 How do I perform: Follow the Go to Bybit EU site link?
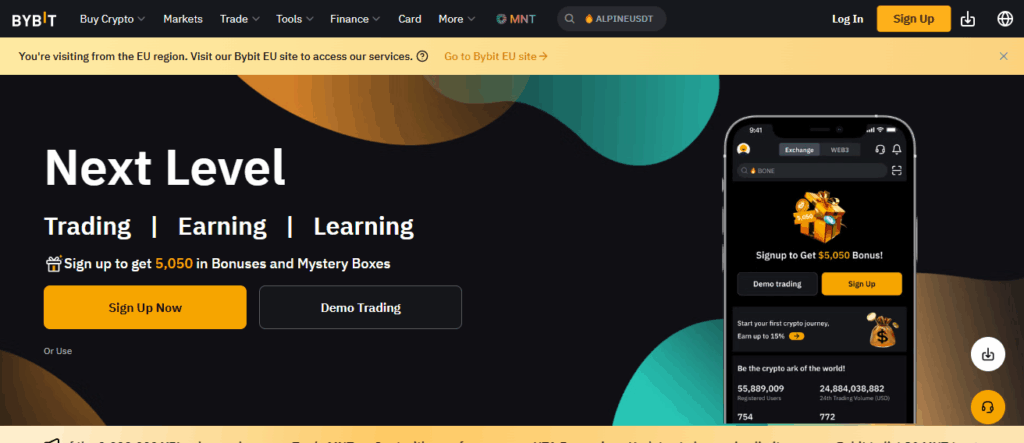[496, 56]
